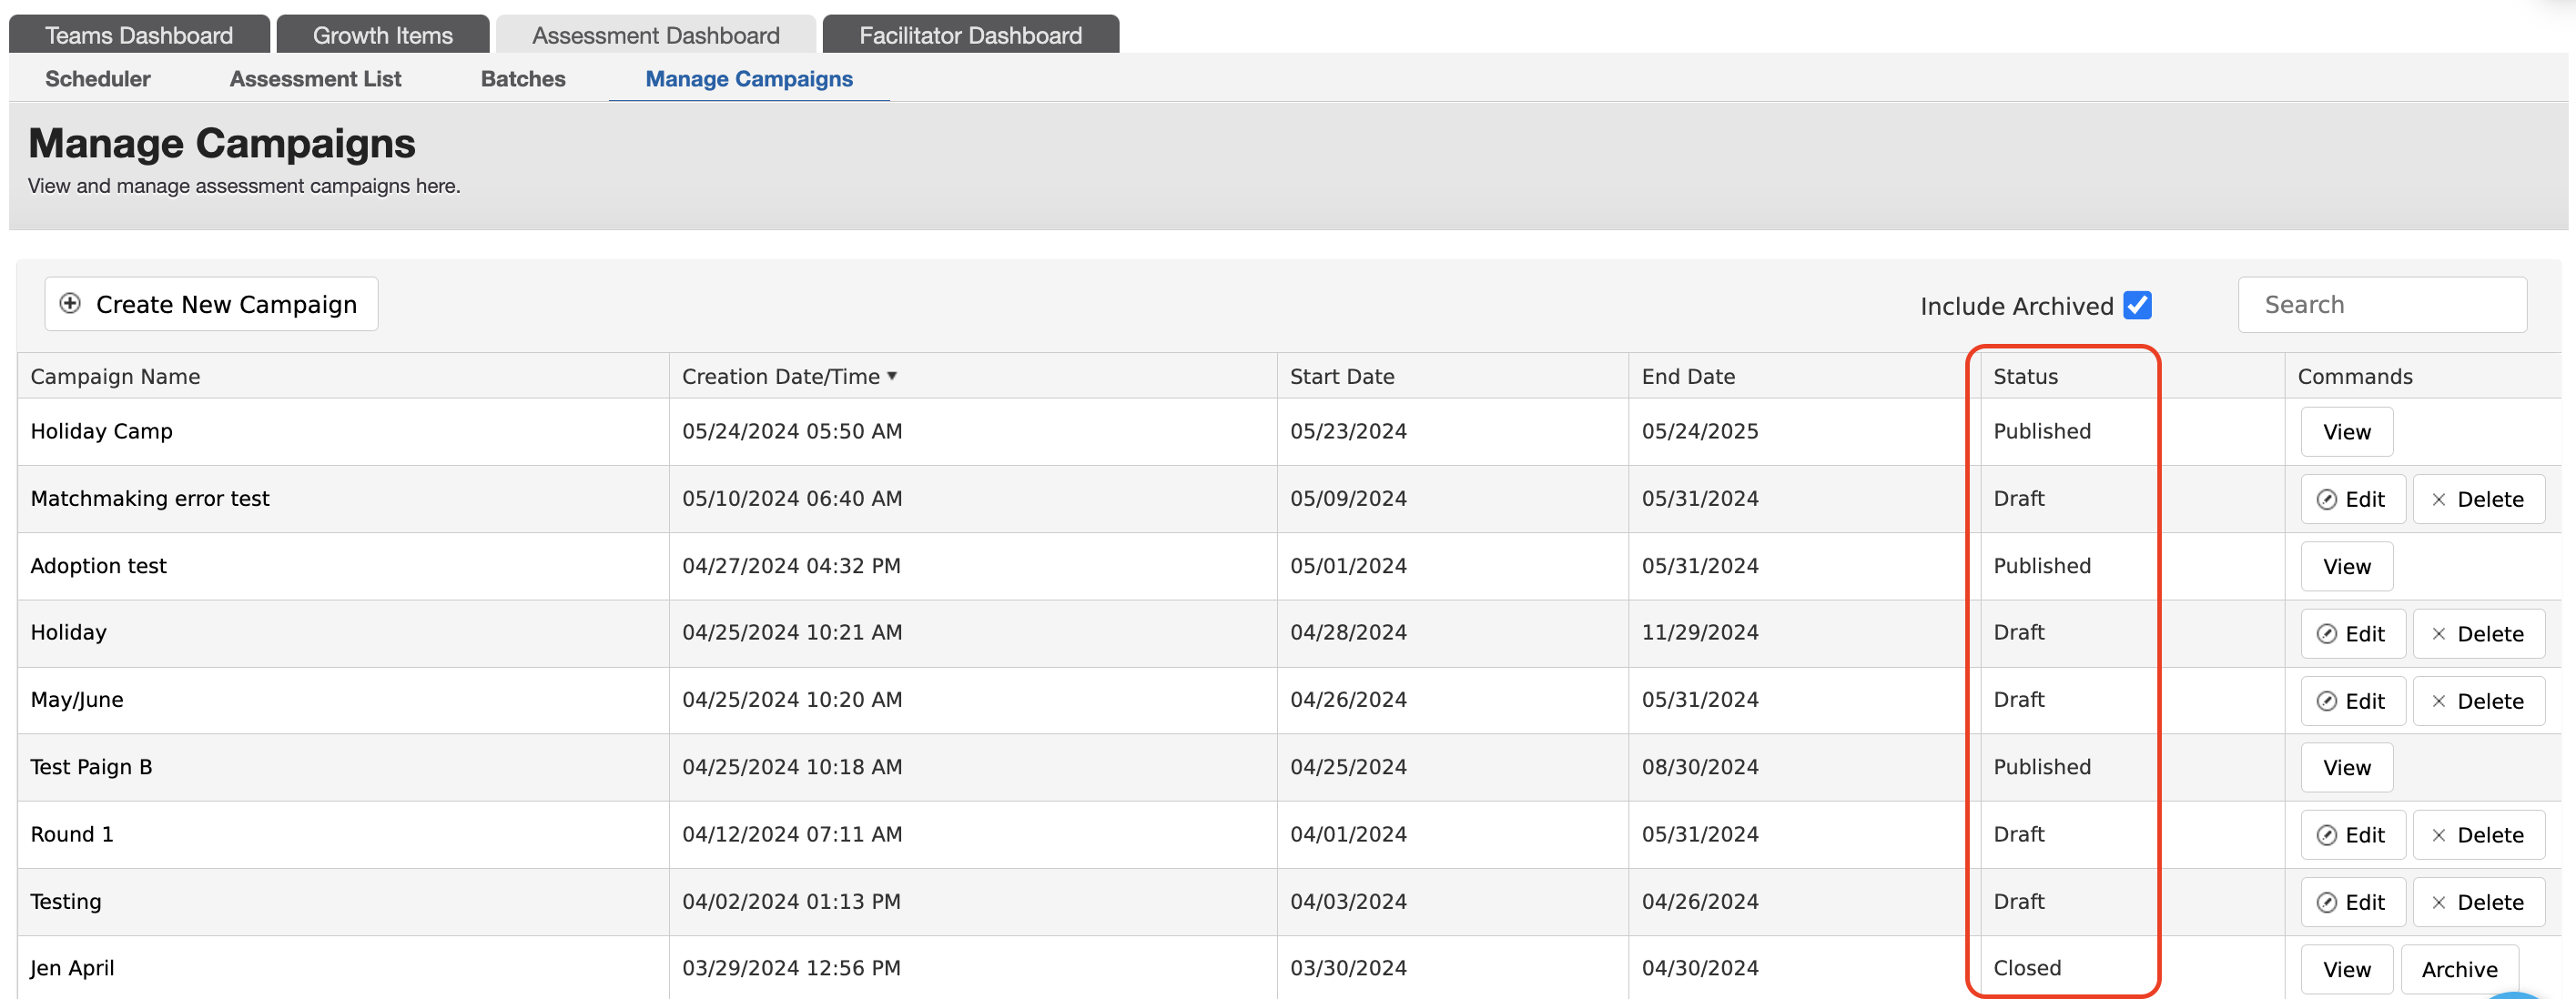This screenshot has height=999, width=2576.
Task: View the Holiday Camp campaign
Action: coord(2347,432)
